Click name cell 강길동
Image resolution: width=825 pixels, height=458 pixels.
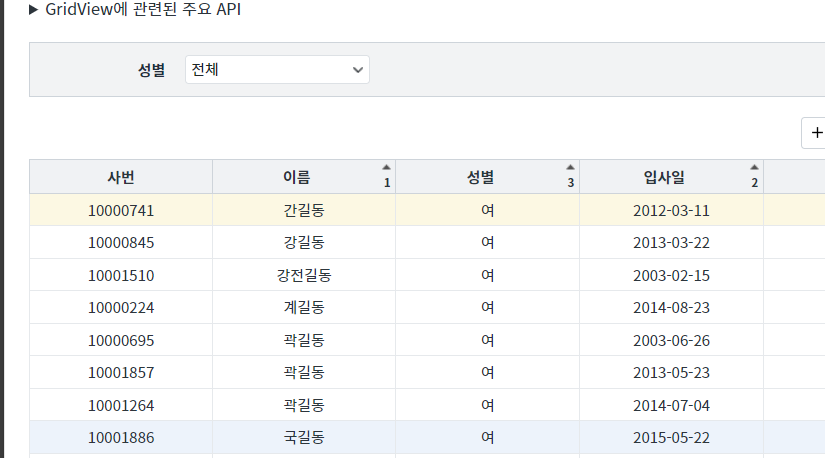click(x=304, y=243)
